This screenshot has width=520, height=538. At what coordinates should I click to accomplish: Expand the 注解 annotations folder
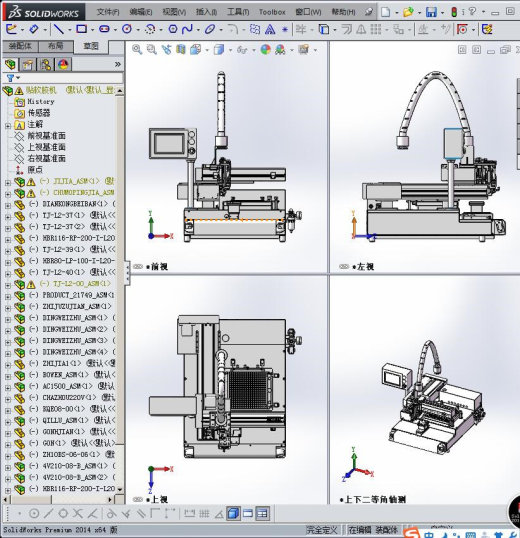pos(8,126)
